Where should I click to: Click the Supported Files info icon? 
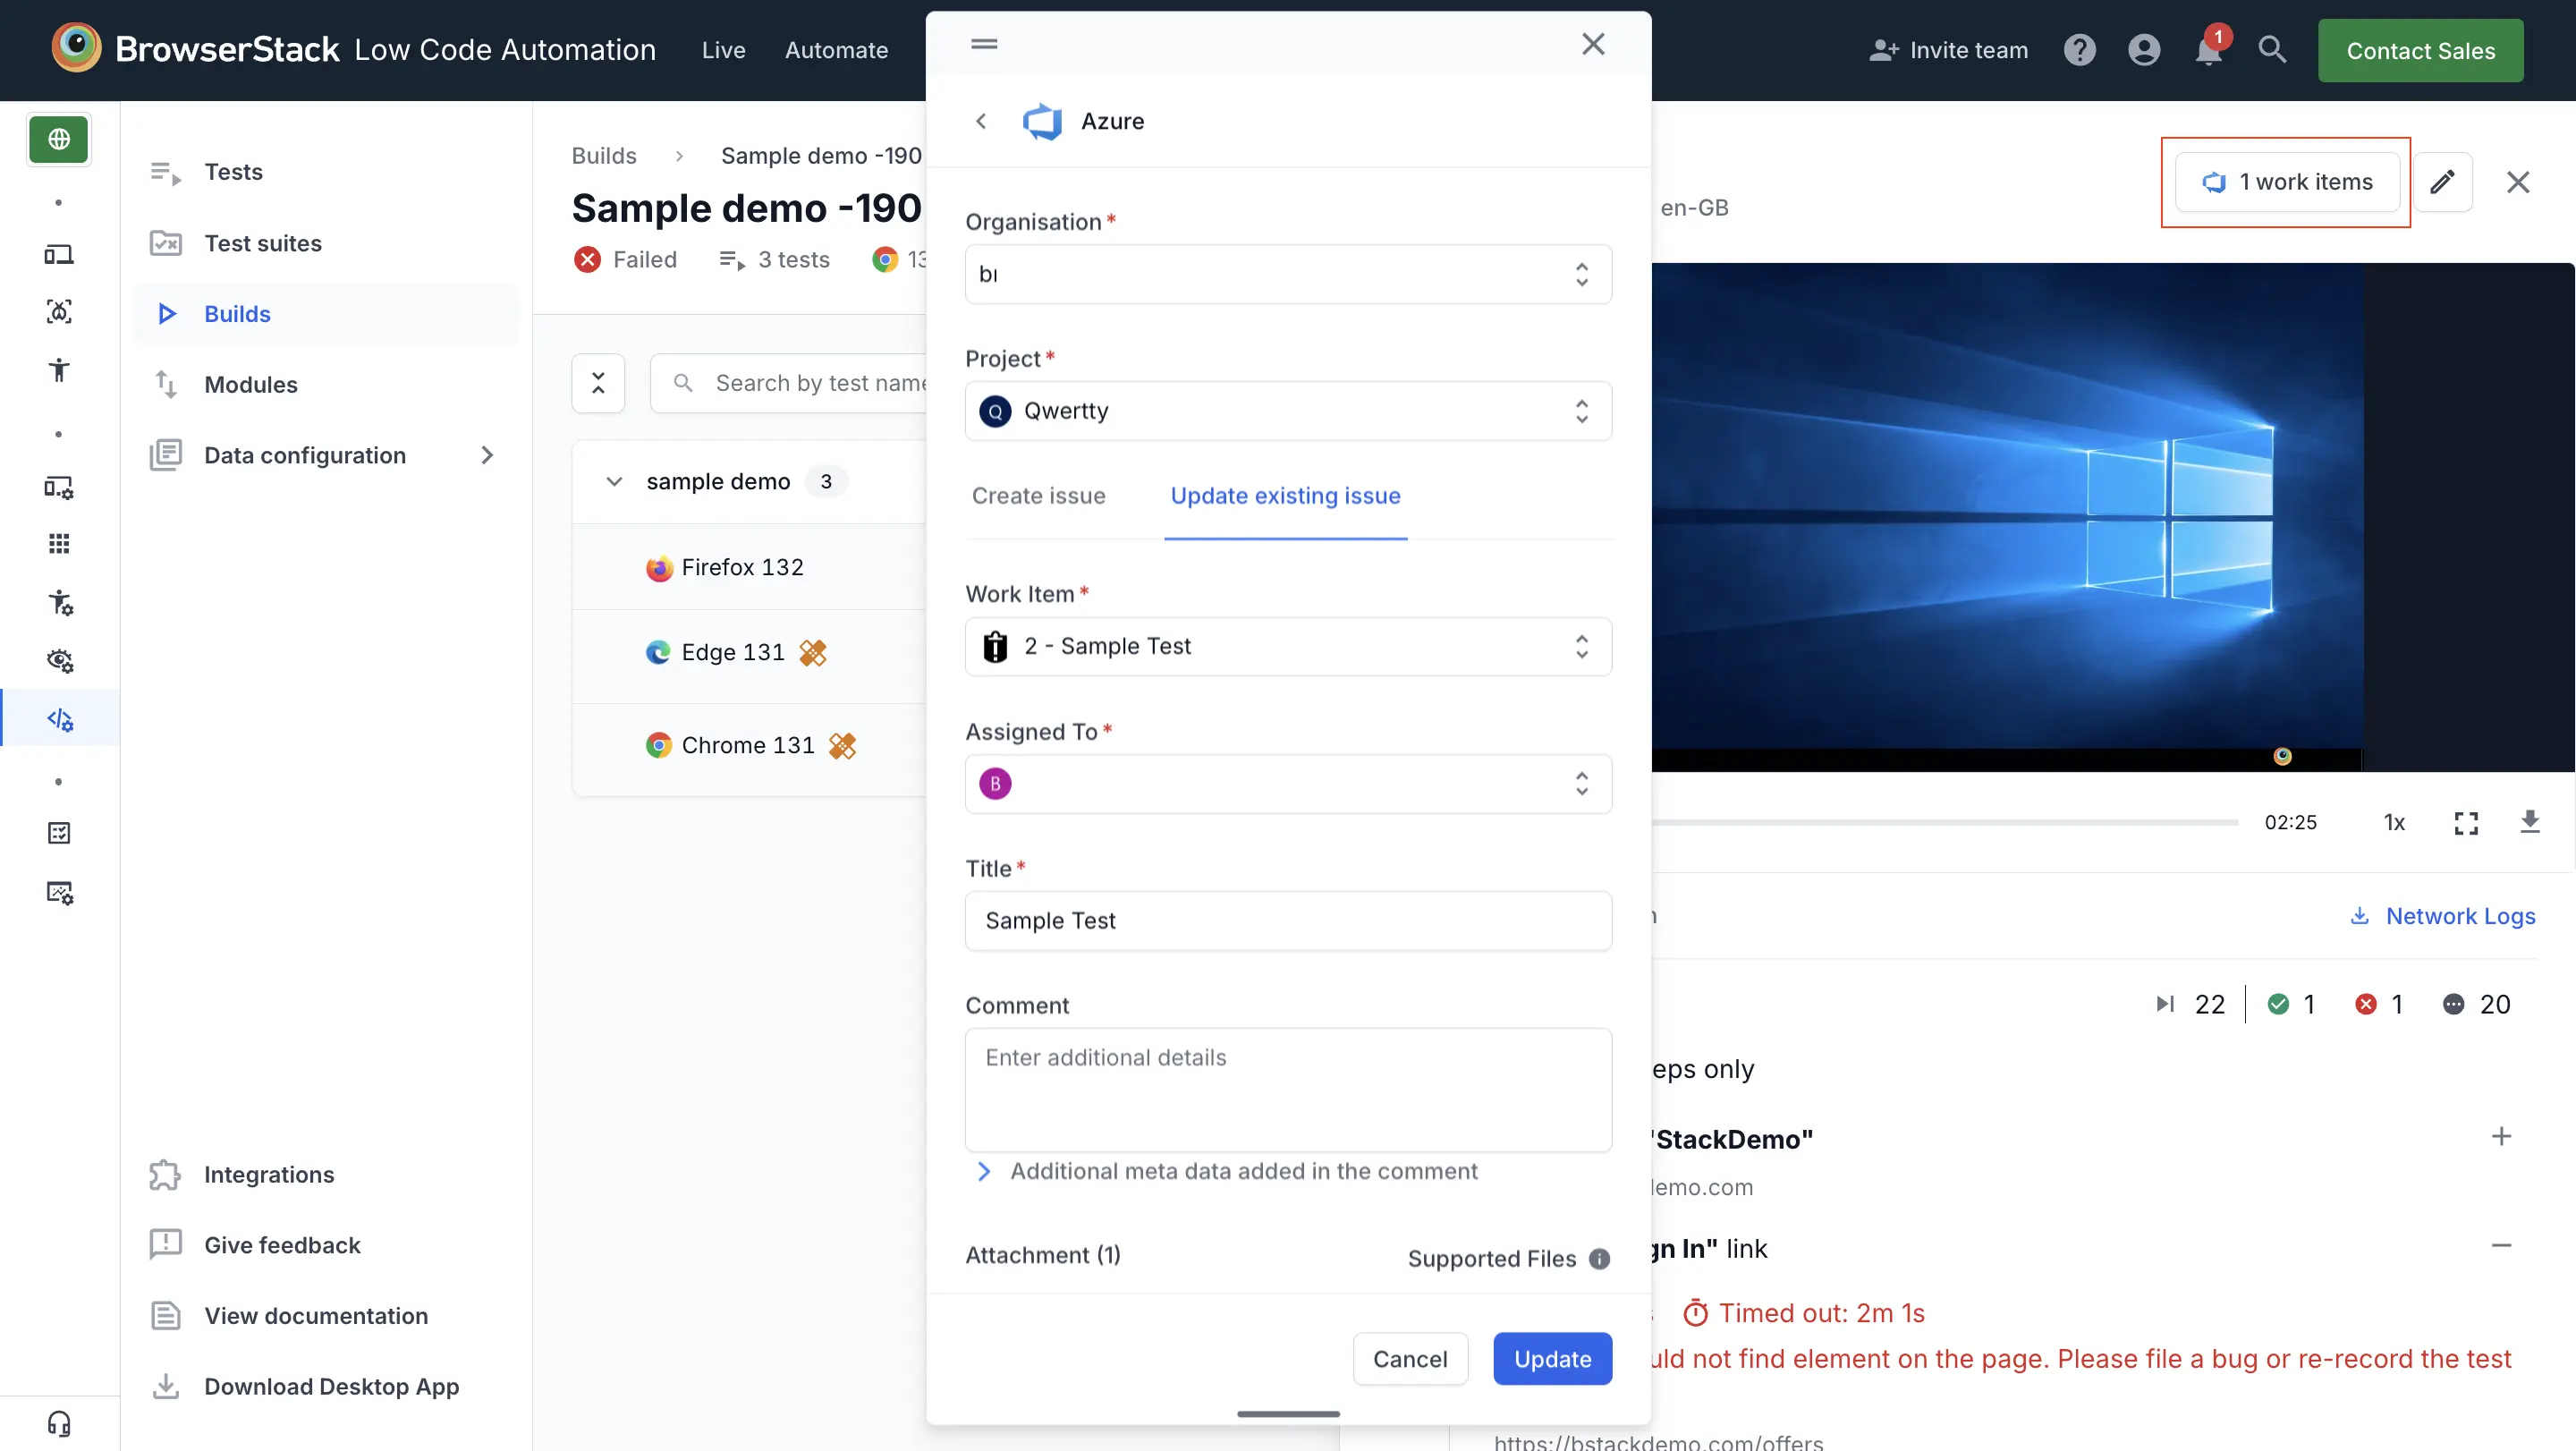1599,1258
